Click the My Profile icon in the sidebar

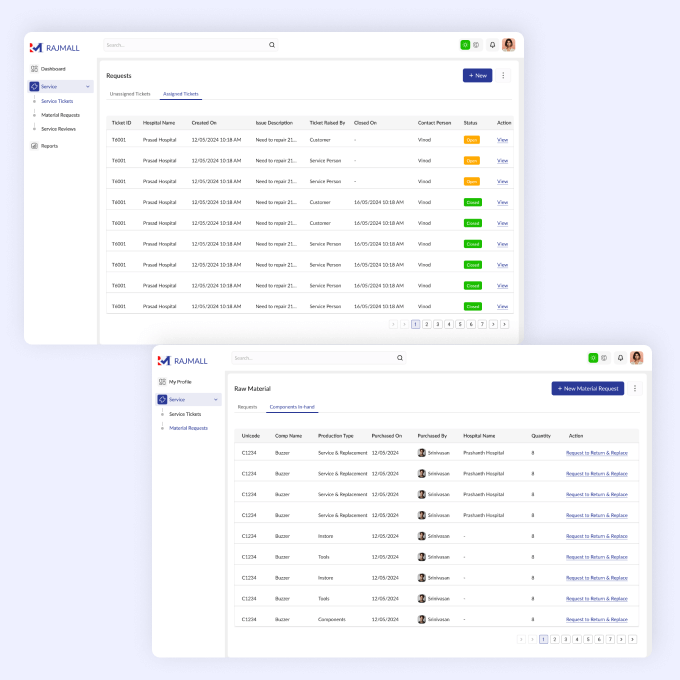tap(162, 382)
